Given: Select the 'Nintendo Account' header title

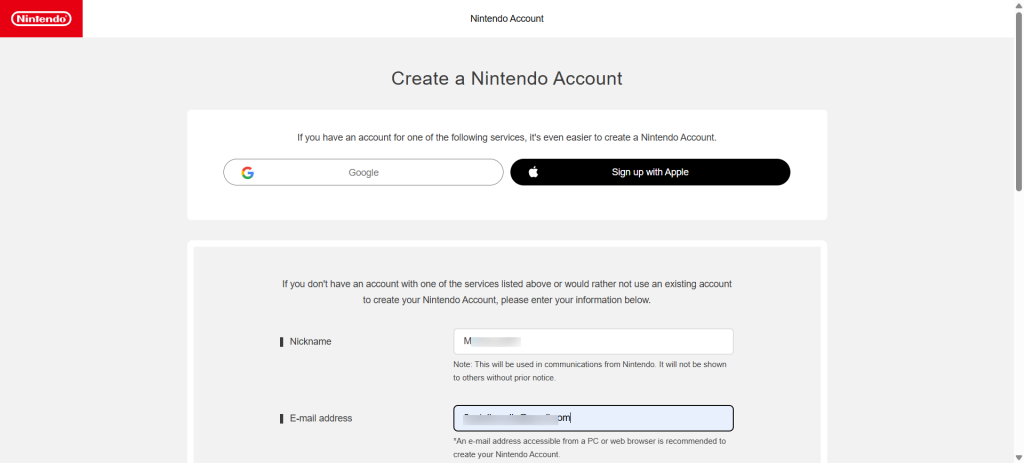Looking at the screenshot, I should pos(507,19).
